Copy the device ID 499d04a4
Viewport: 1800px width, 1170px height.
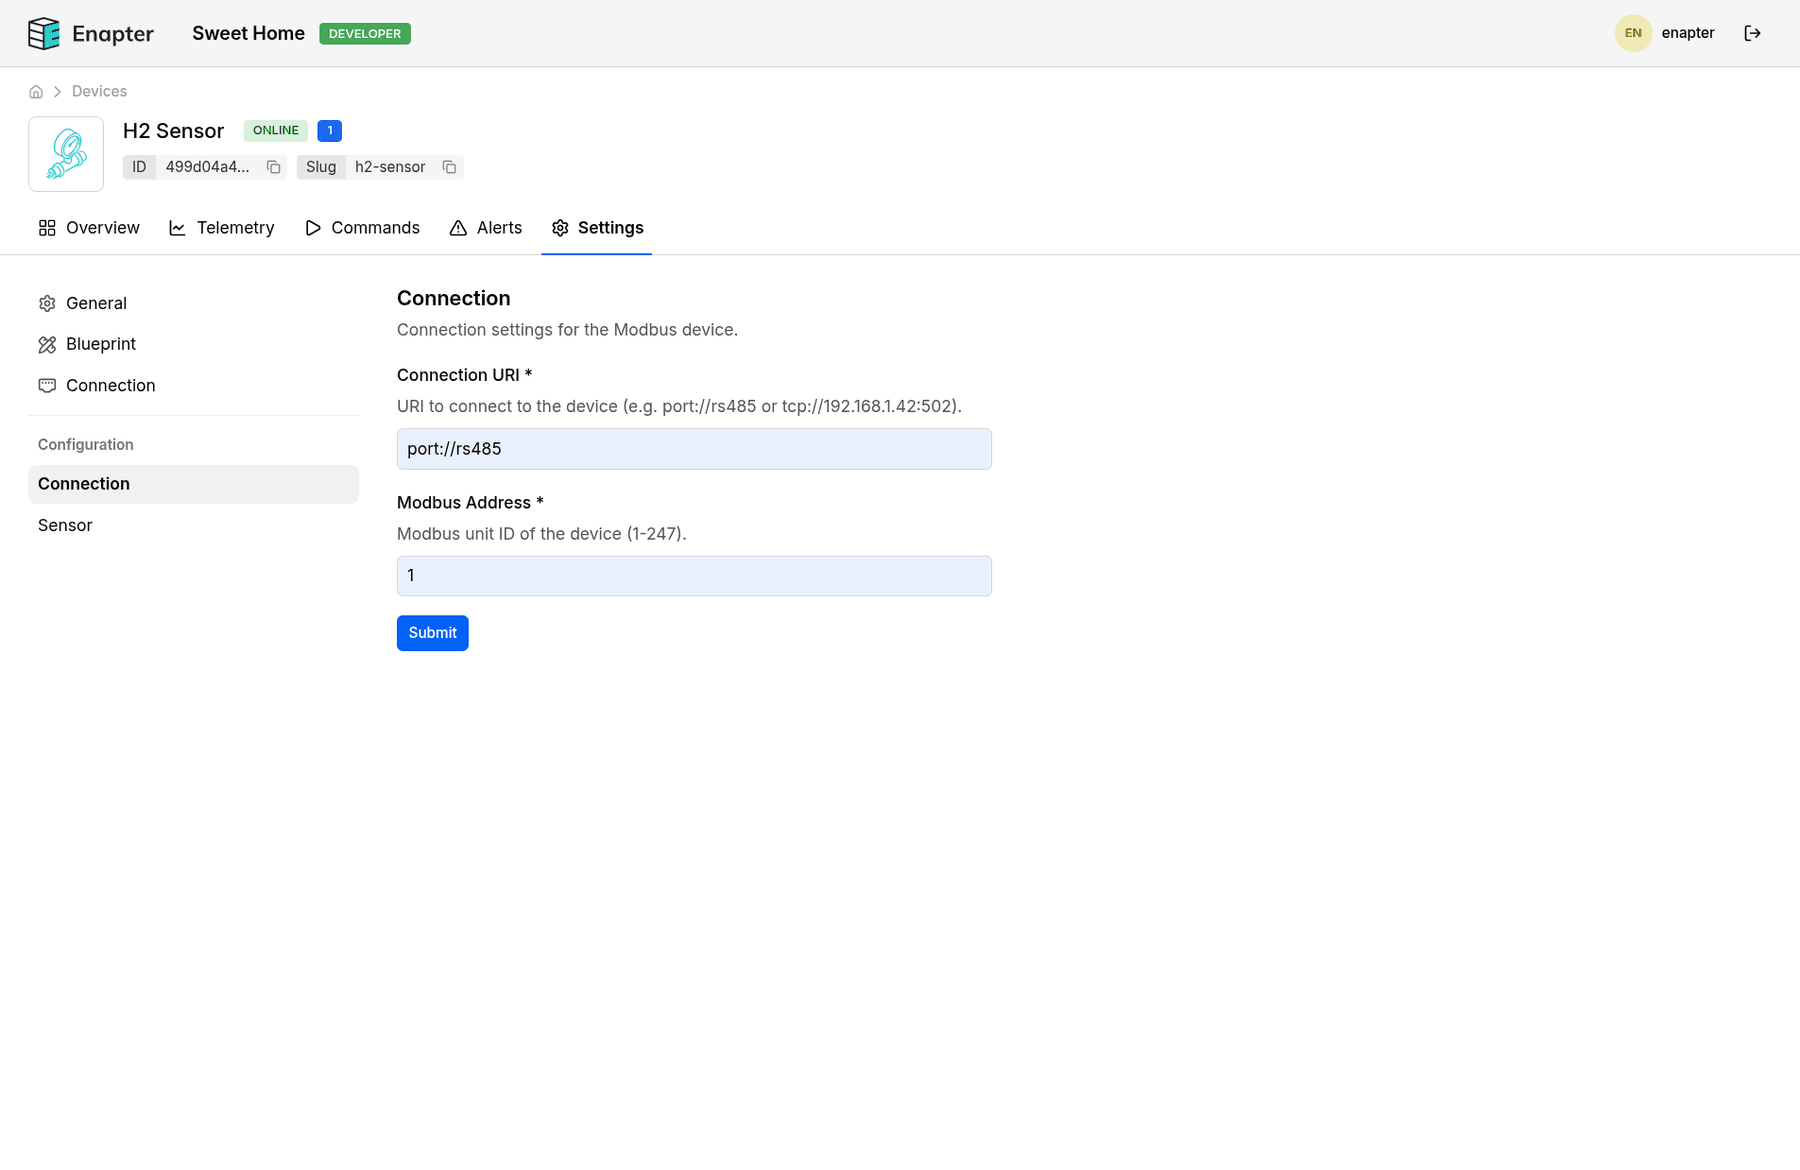272,167
